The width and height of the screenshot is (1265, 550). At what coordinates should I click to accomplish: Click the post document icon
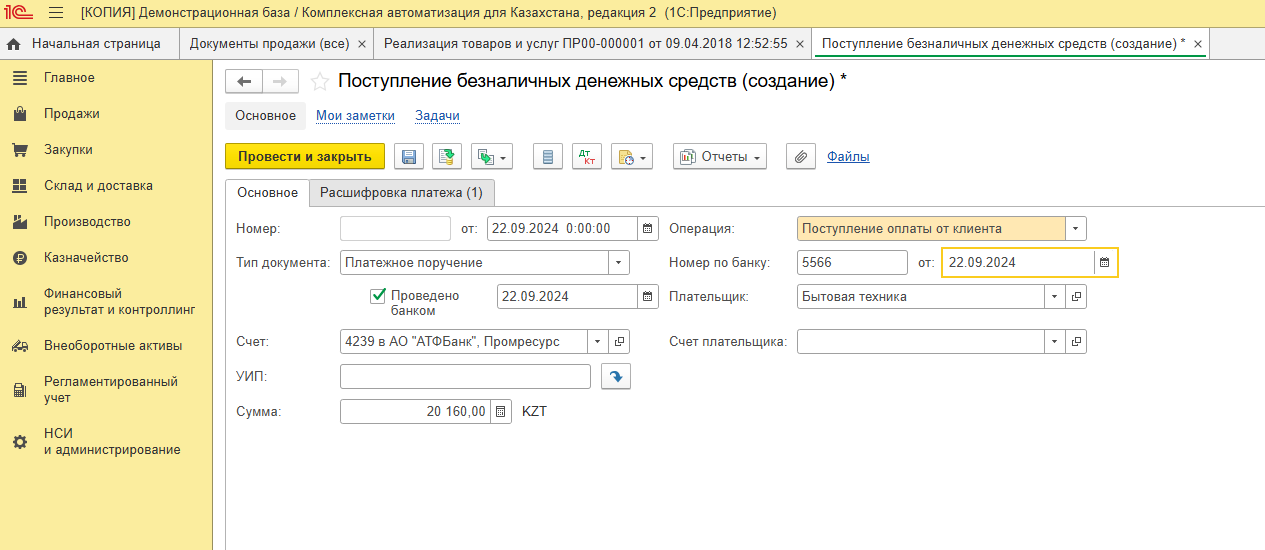click(x=446, y=157)
